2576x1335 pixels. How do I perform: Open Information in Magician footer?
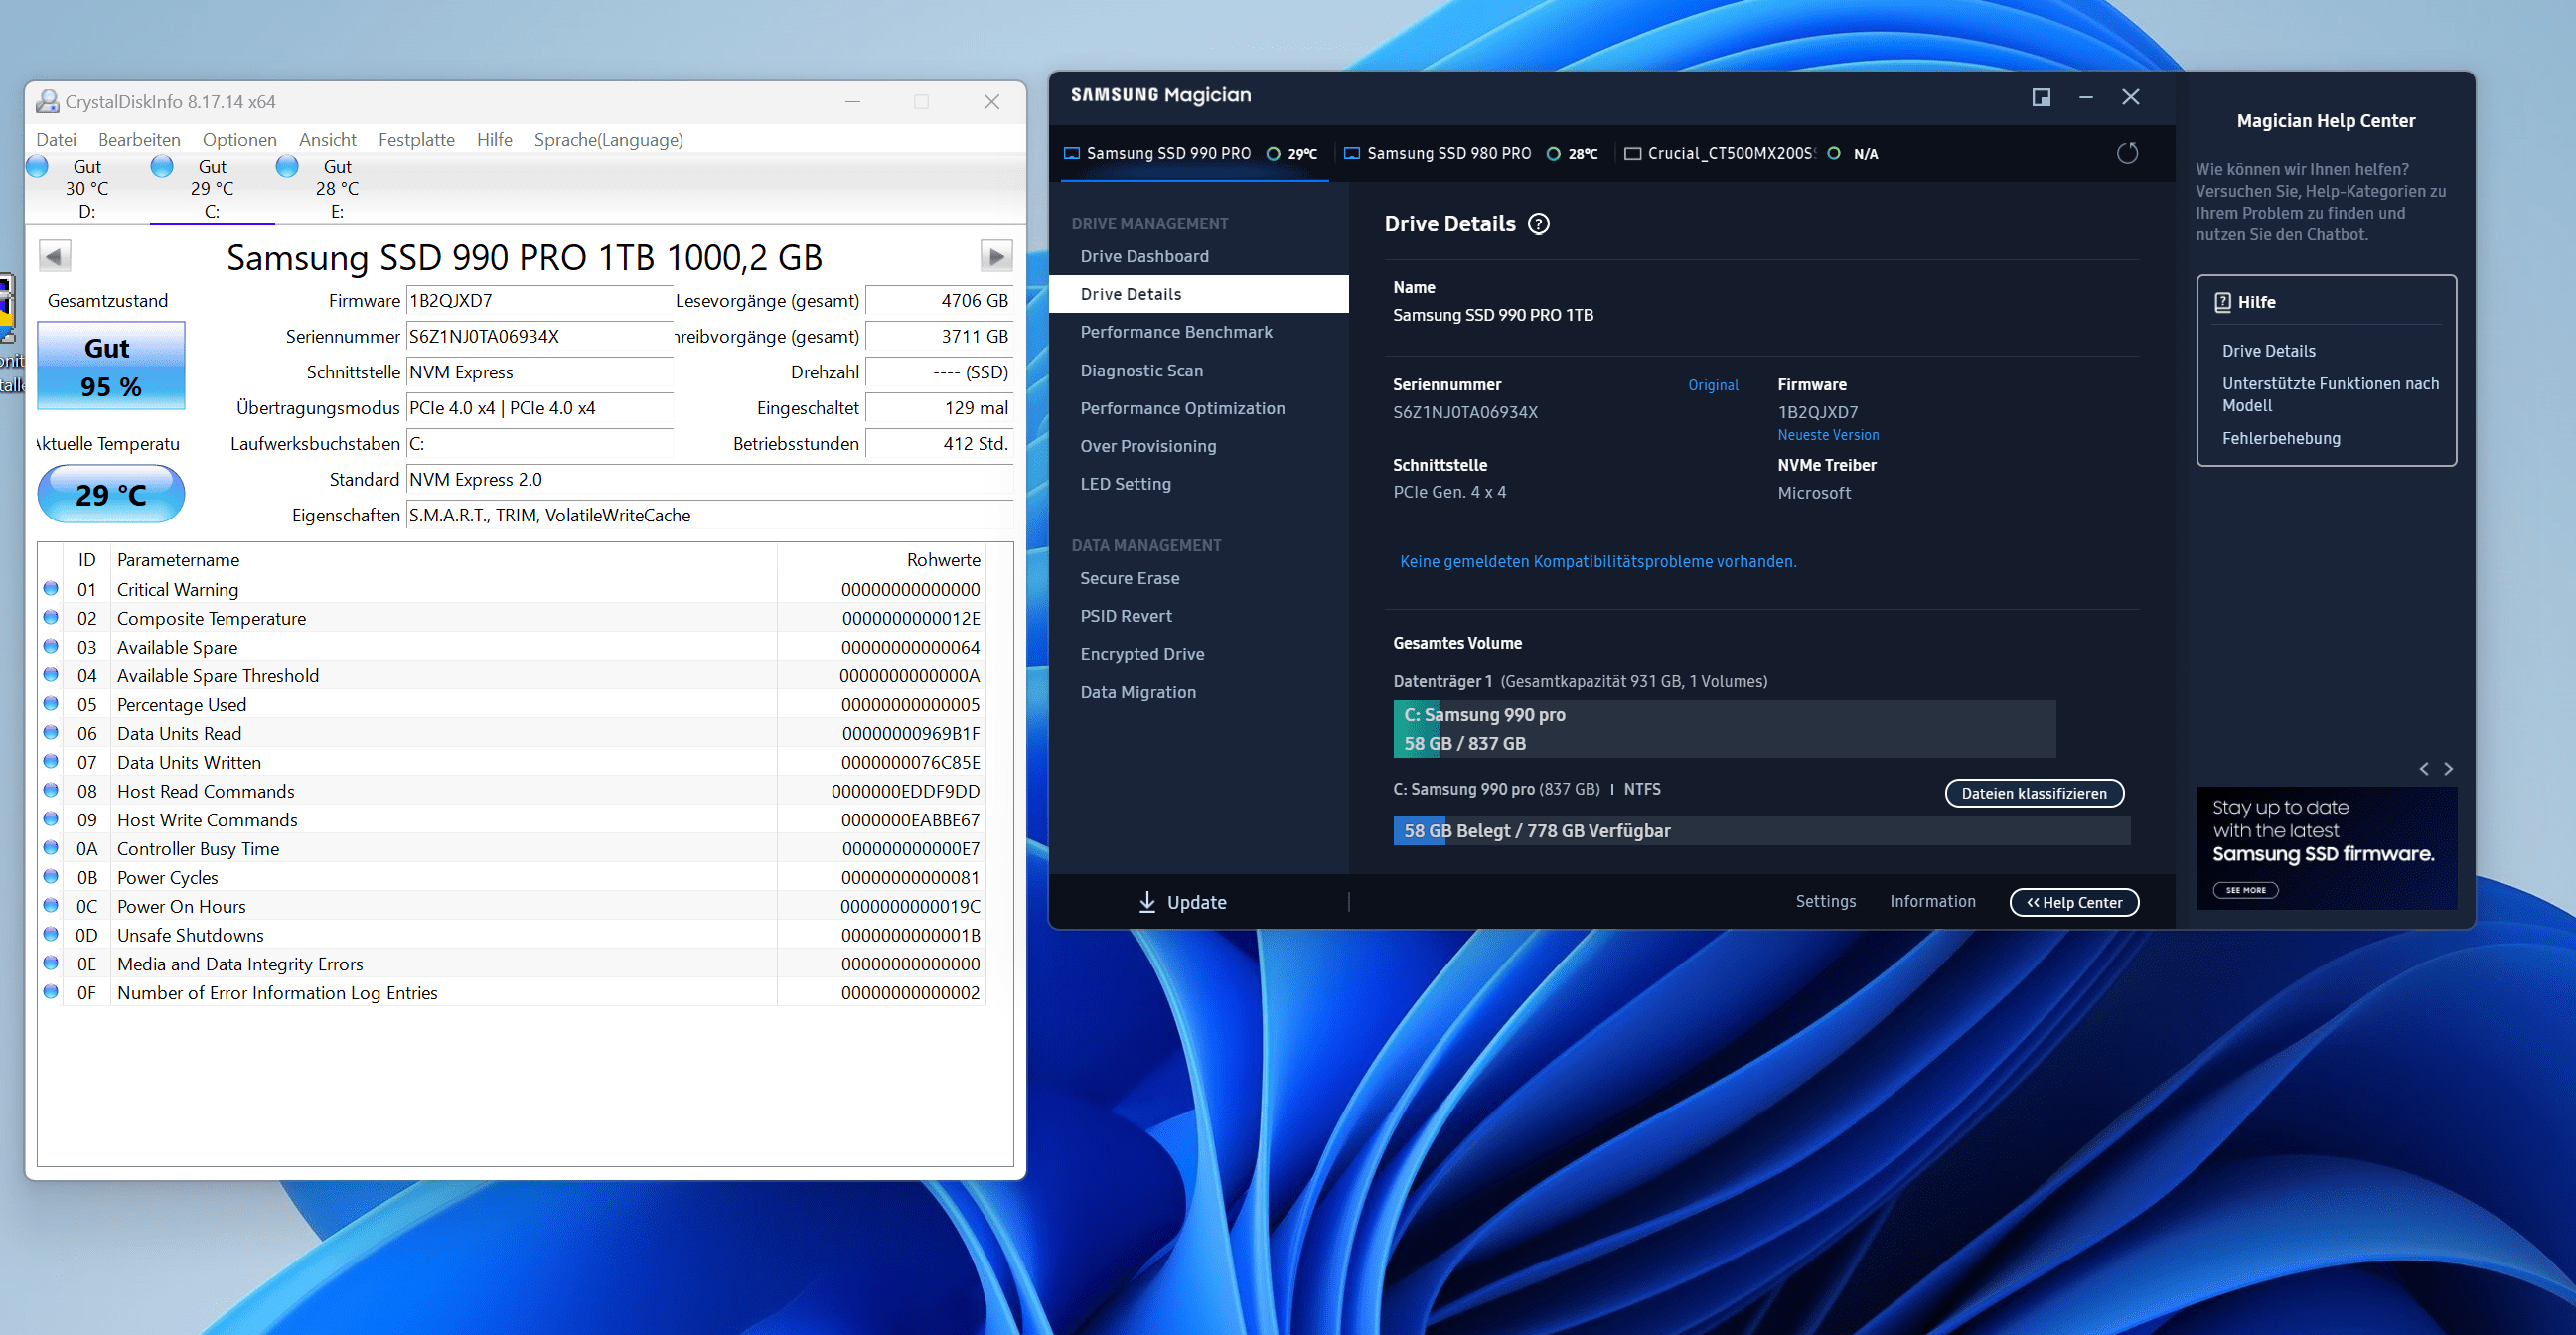click(x=1932, y=901)
